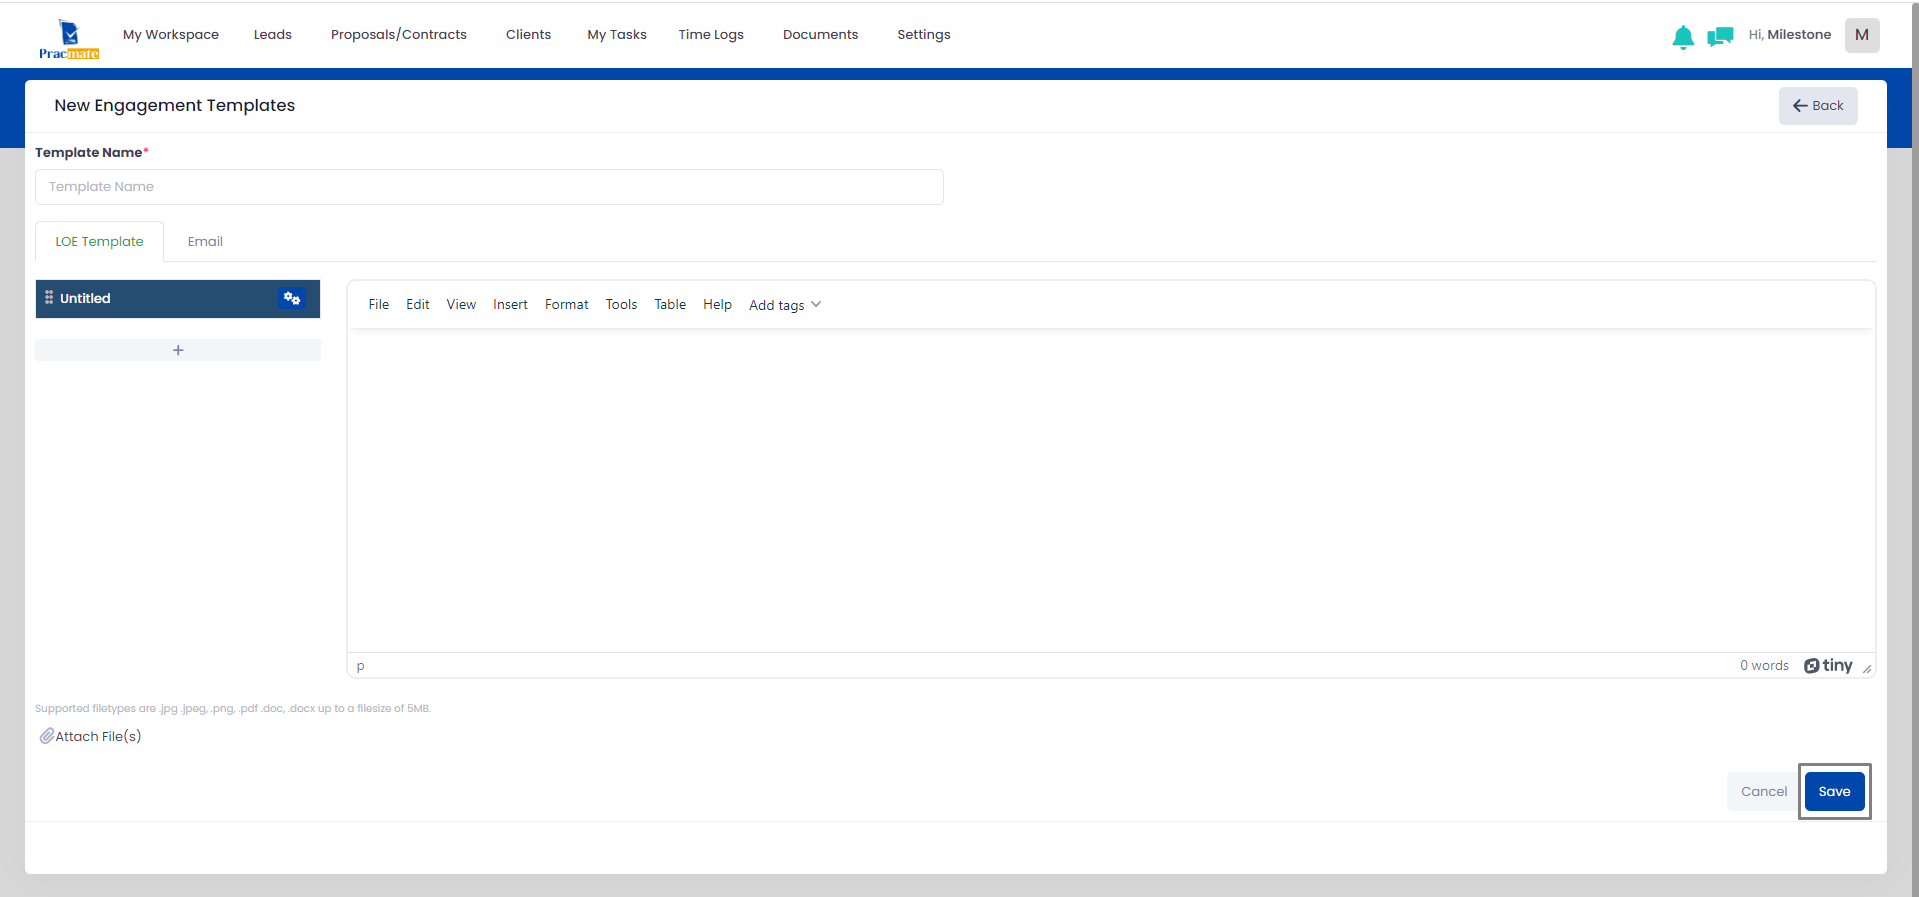Open My Tasks

(x=617, y=34)
